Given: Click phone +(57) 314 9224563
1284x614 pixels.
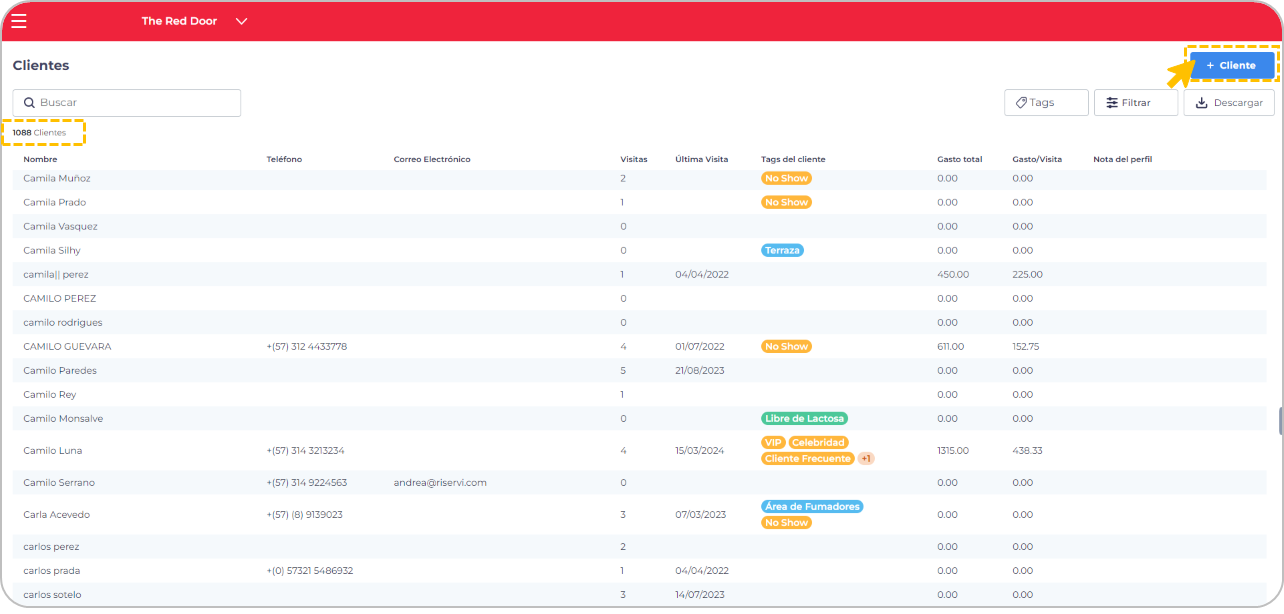Looking at the screenshot, I should (307, 482).
